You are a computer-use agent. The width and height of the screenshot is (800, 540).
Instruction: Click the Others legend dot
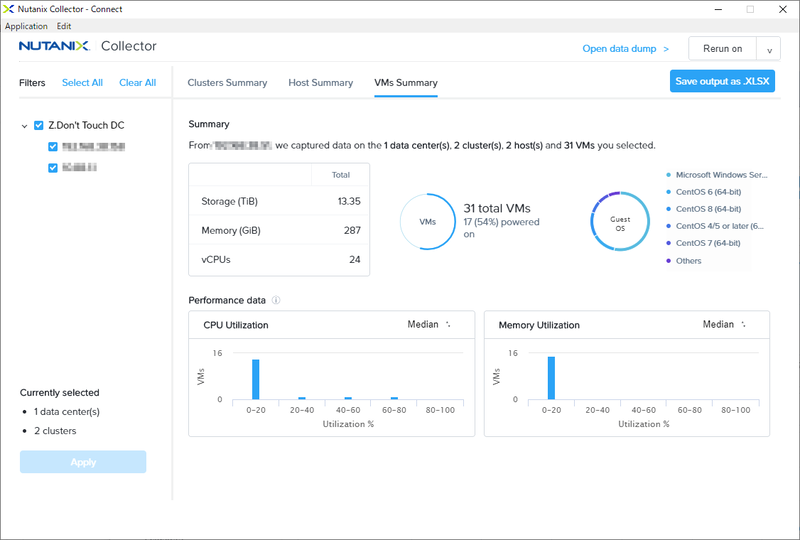(668, 261)
